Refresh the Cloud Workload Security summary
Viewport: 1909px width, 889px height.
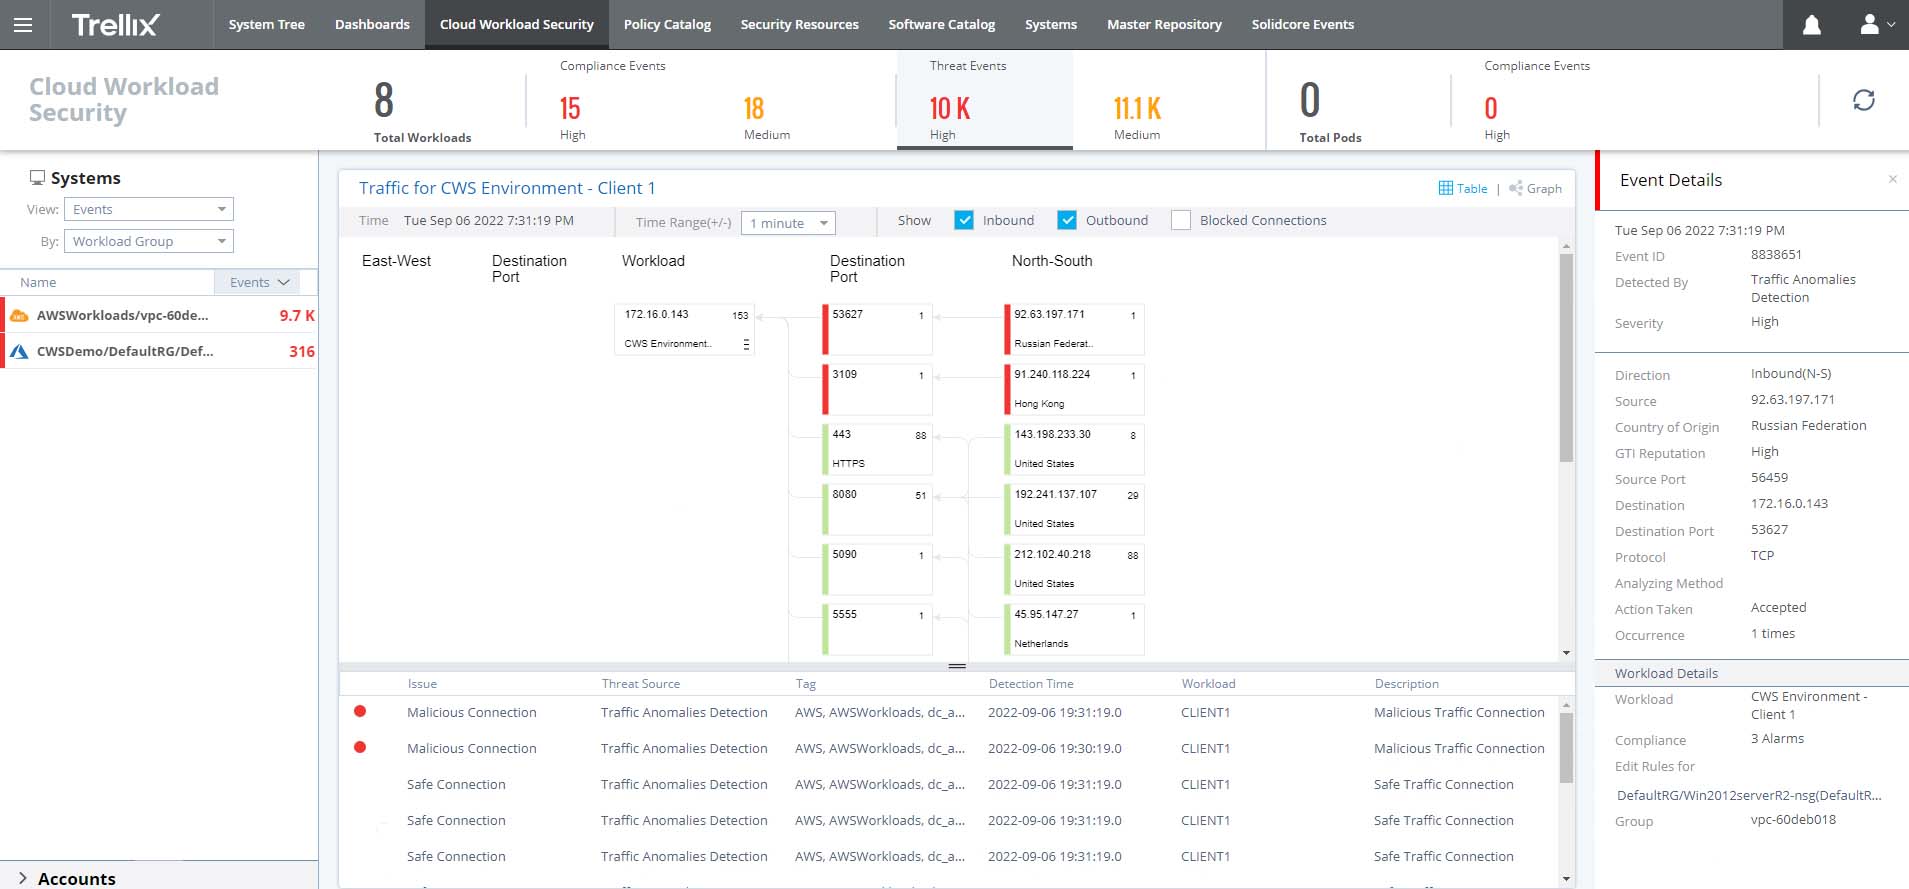tap(1863, 100)
